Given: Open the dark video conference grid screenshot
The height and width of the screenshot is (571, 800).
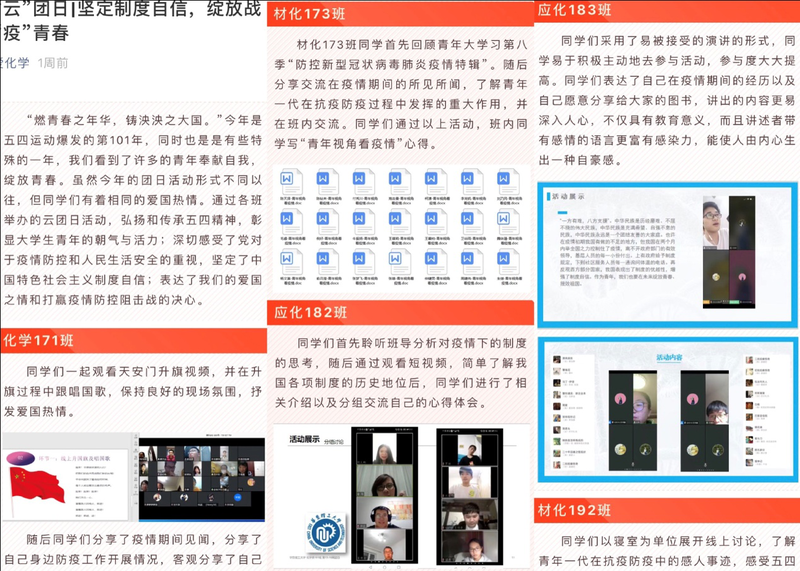Looking at the screenshot, I should point(200,476).
